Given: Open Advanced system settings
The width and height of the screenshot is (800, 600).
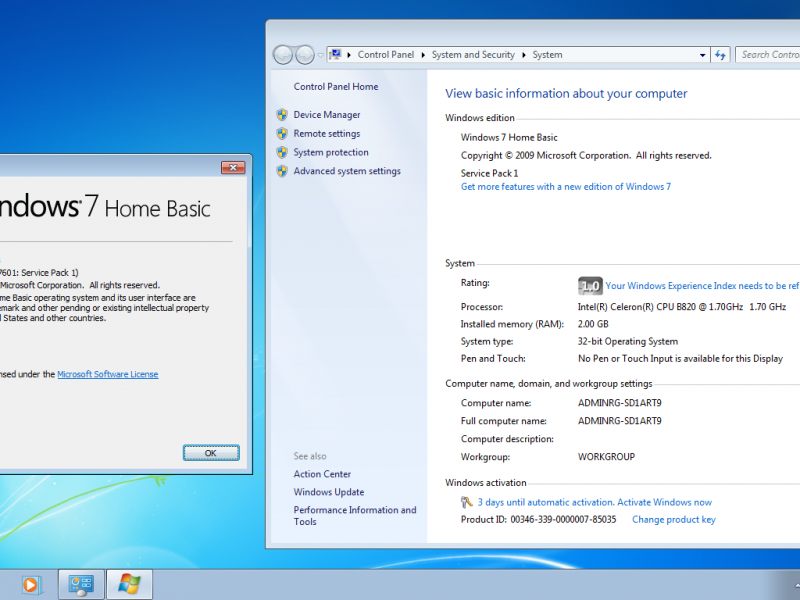Looking at the screenshot, I should pos(347,171).
